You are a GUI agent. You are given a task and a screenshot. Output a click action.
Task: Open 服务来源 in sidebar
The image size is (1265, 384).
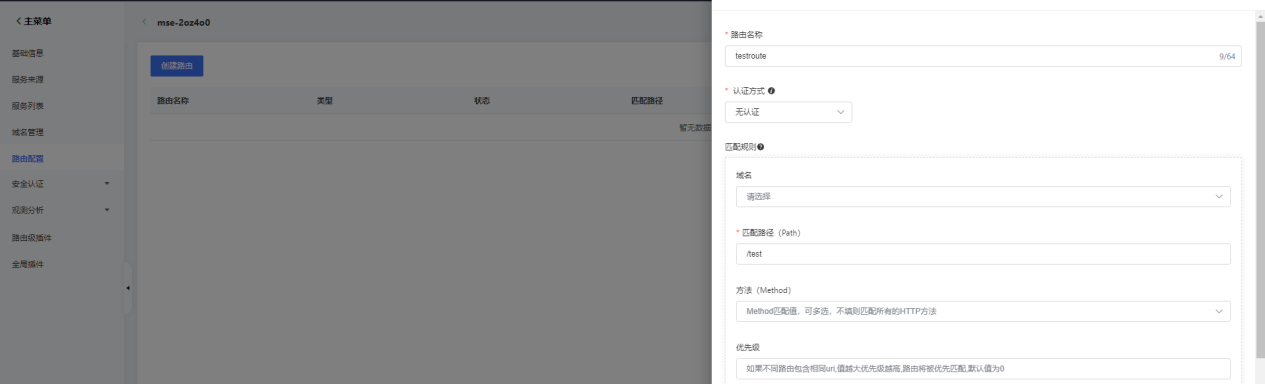pos(28,80)
